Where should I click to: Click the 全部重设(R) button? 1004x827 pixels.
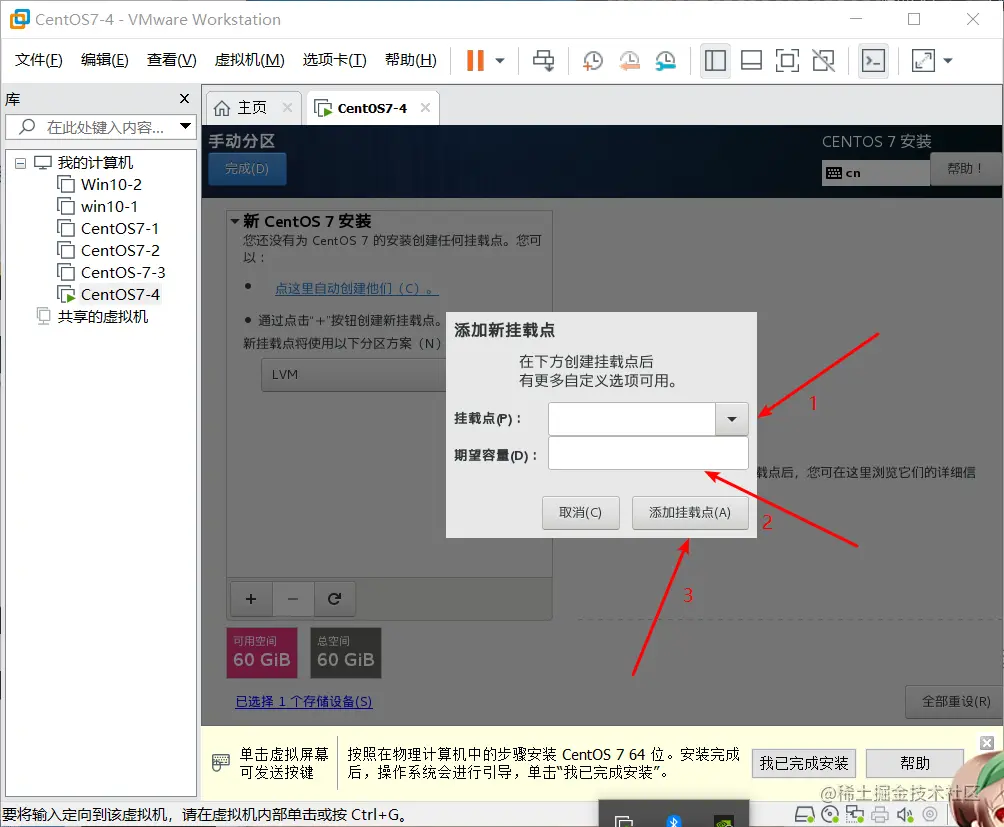954,702
